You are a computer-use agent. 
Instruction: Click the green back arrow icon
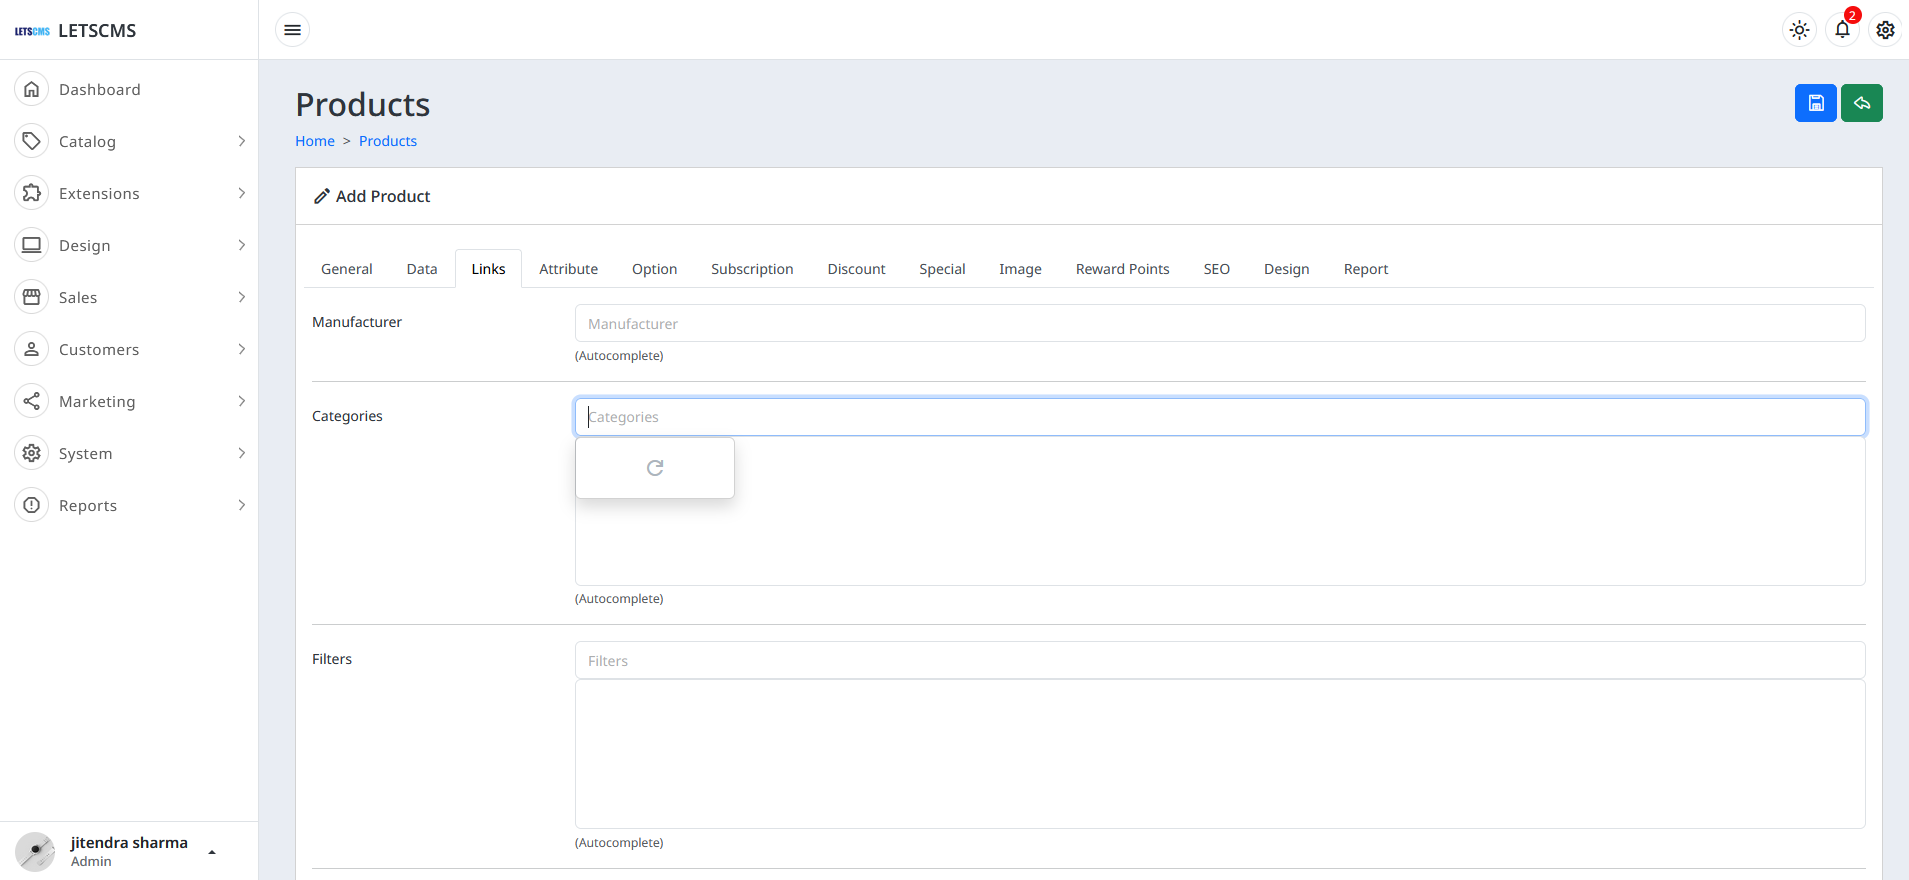(1861, 103)
